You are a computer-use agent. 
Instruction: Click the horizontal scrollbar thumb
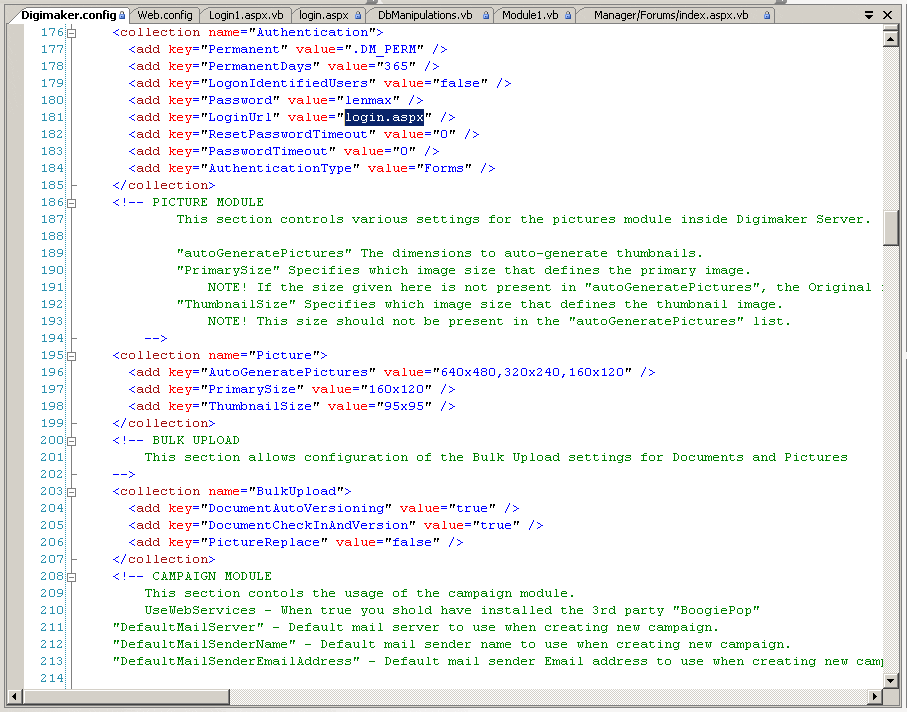126,696
